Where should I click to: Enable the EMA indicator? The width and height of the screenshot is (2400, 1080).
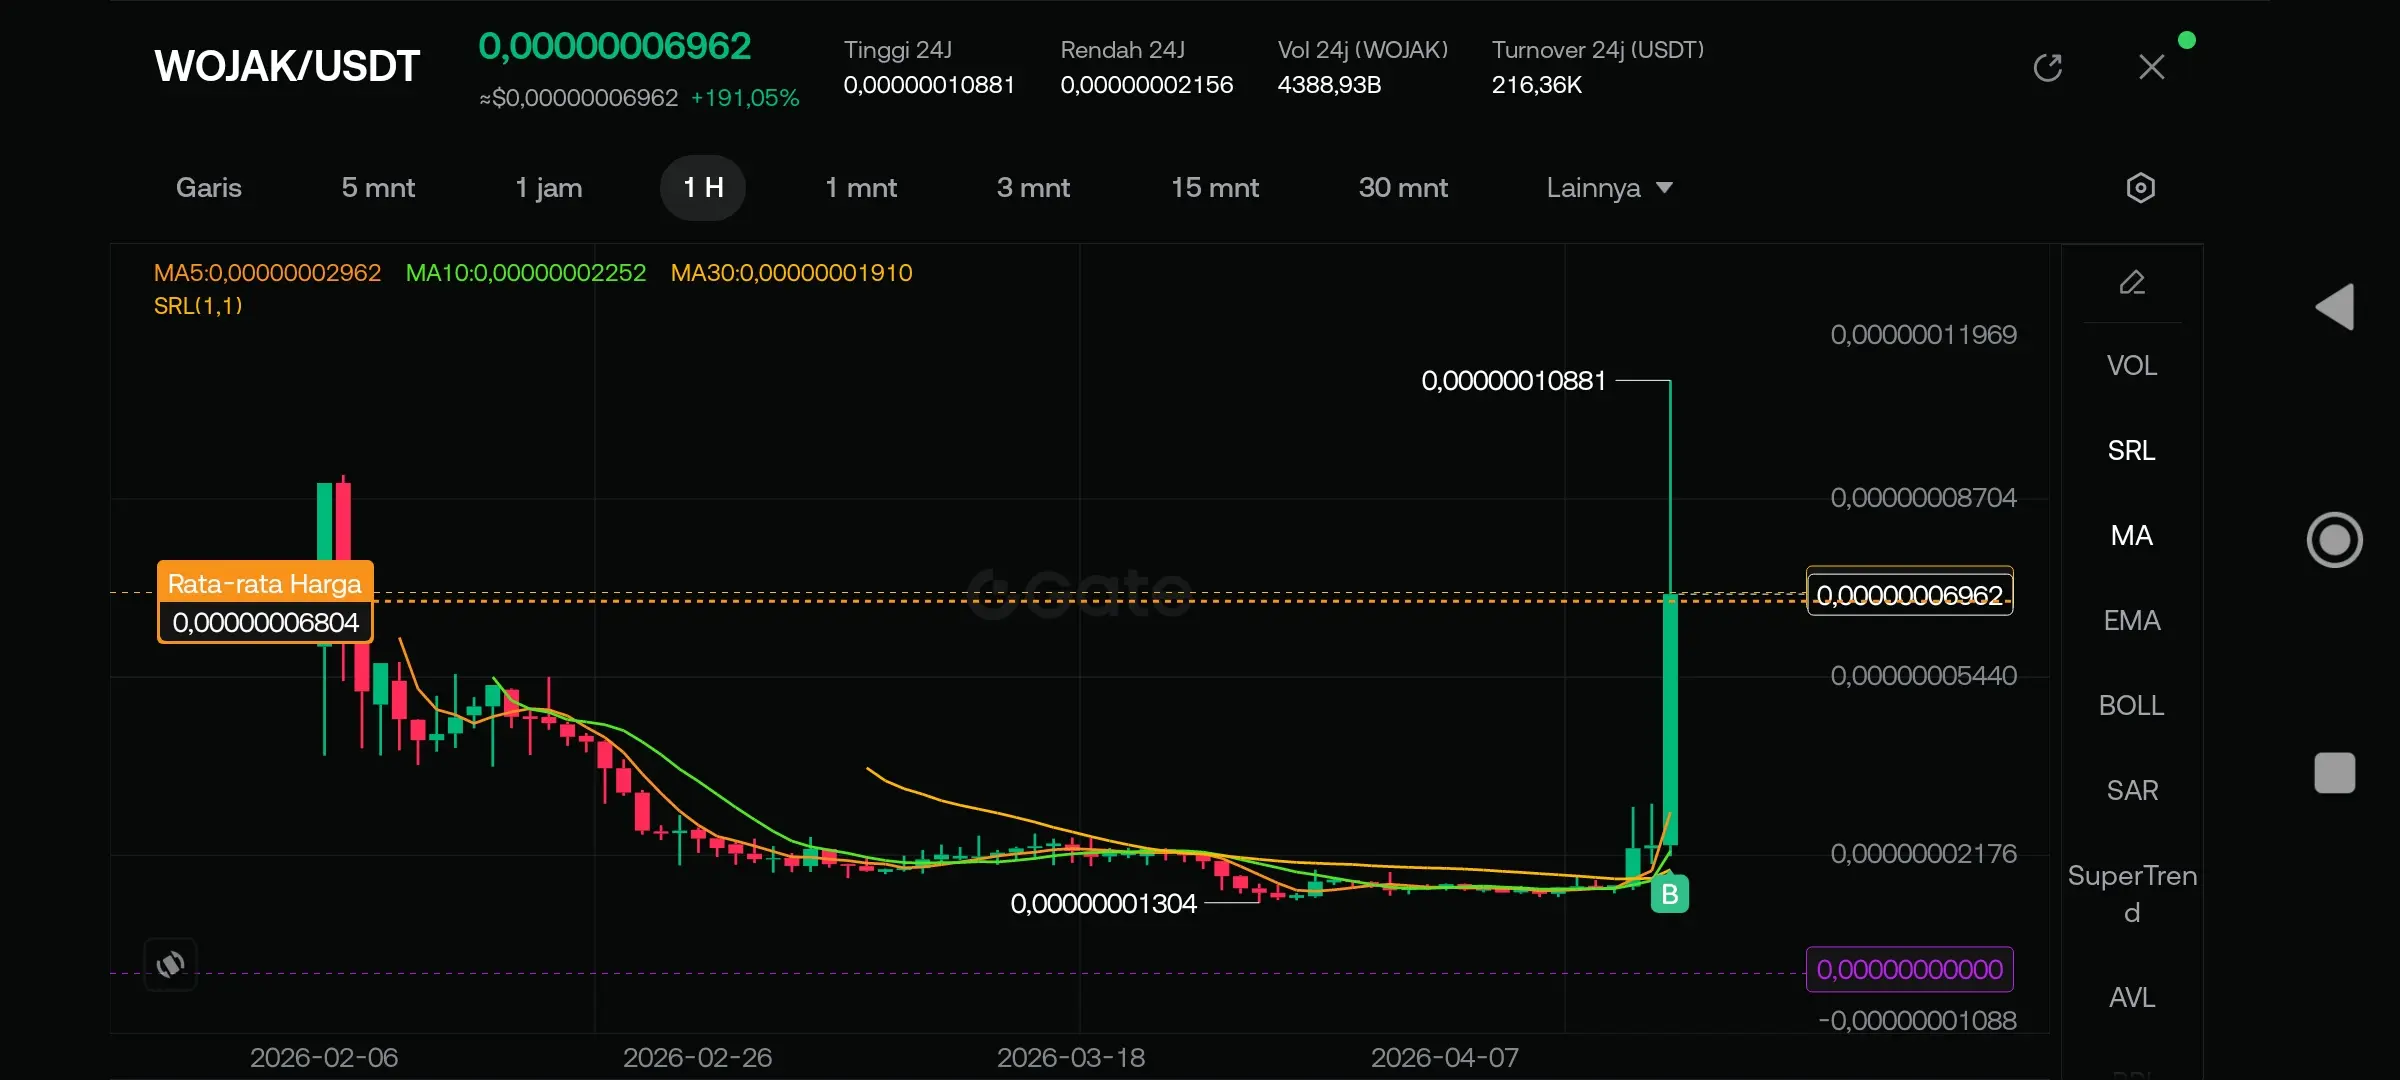(2131, 621)
